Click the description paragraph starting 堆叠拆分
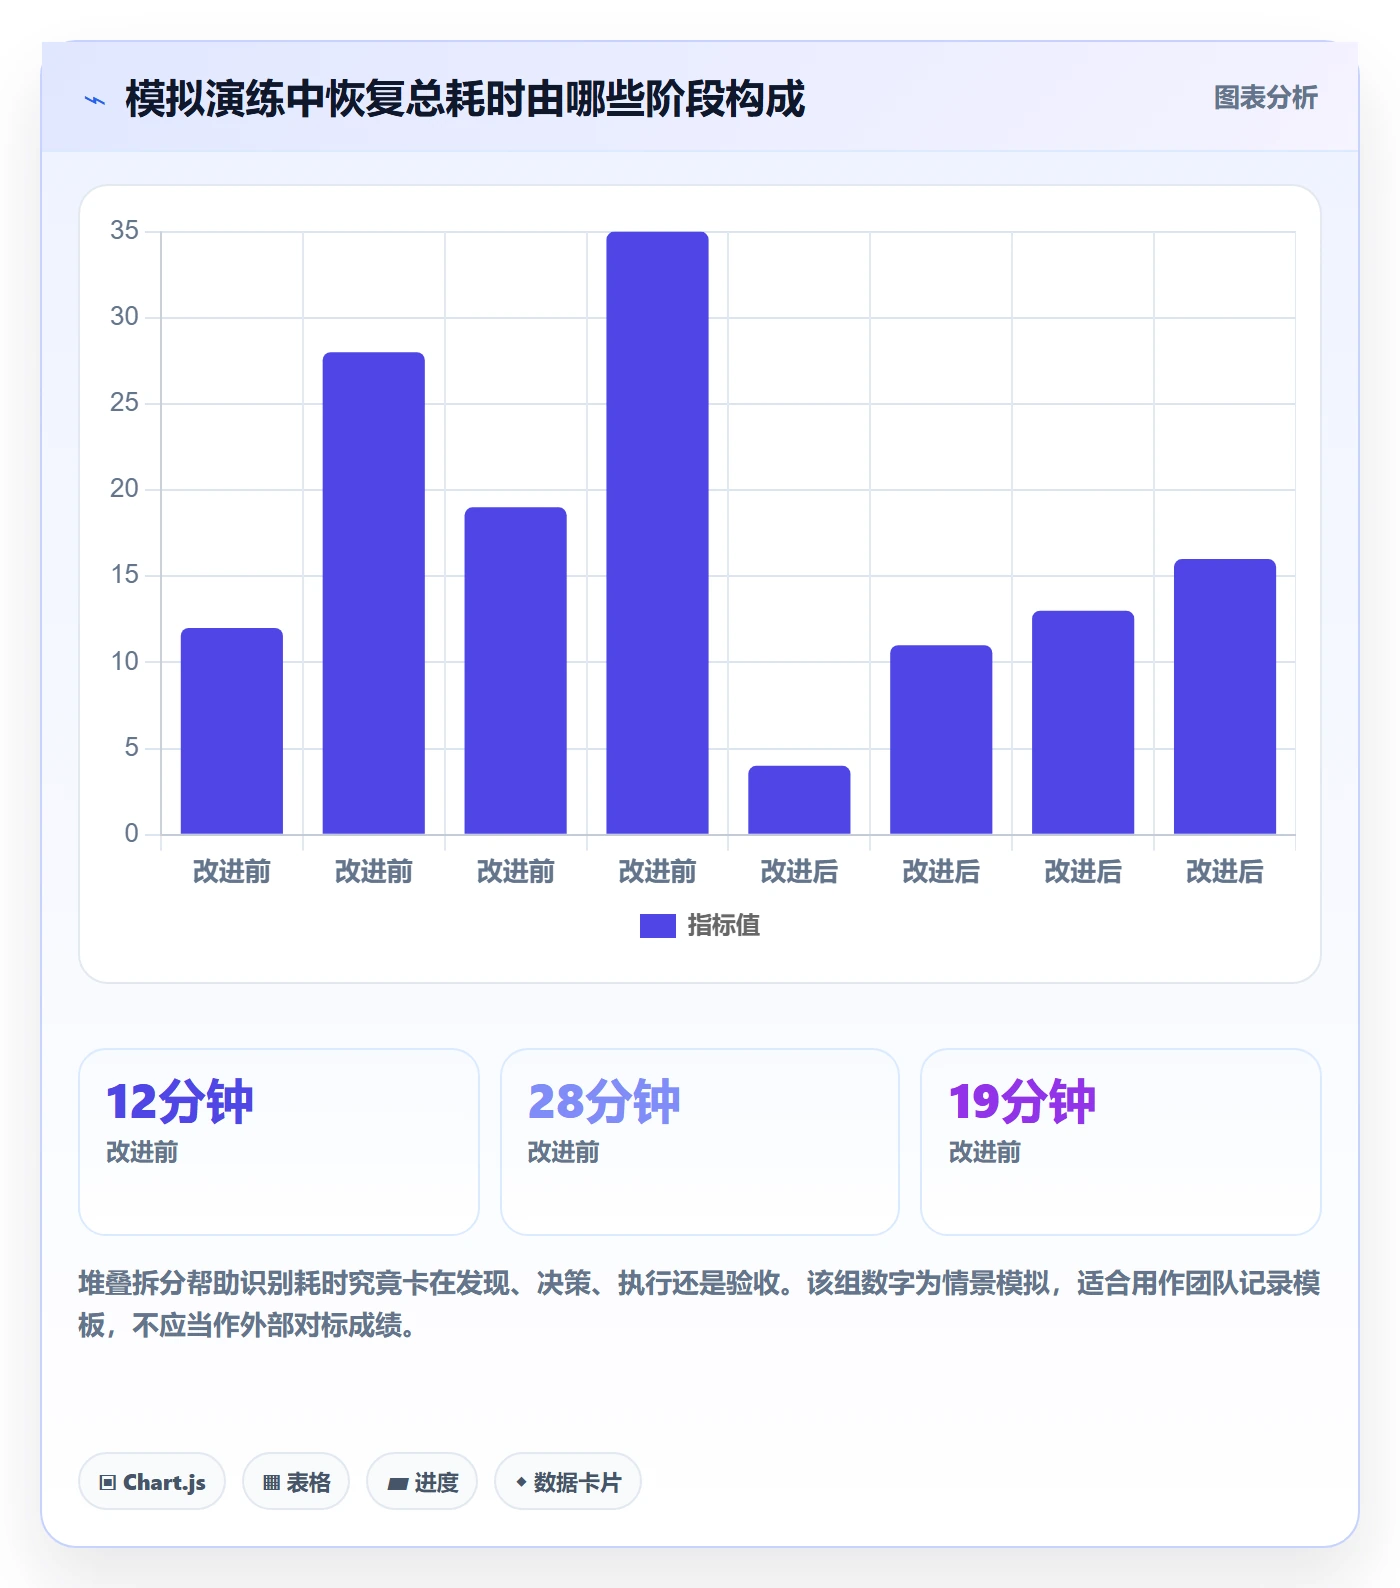This screenshot has height=1588, width=1400. (x=700, y=1304)
